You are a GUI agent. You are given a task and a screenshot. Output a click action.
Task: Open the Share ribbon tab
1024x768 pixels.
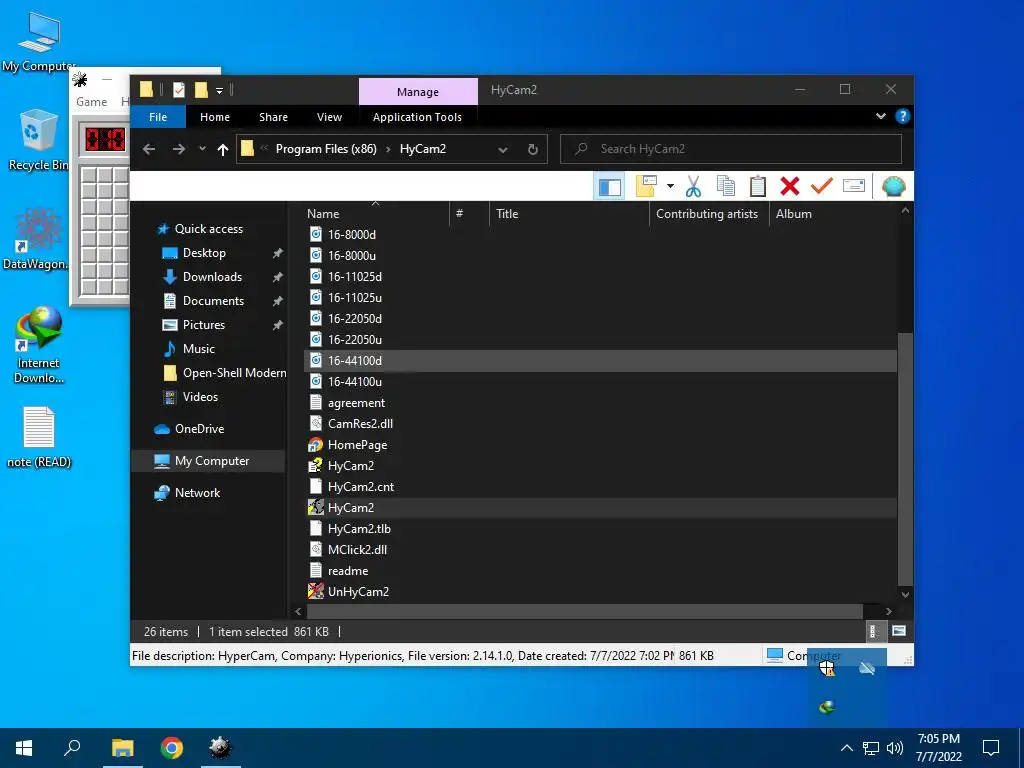click(273, 117)
